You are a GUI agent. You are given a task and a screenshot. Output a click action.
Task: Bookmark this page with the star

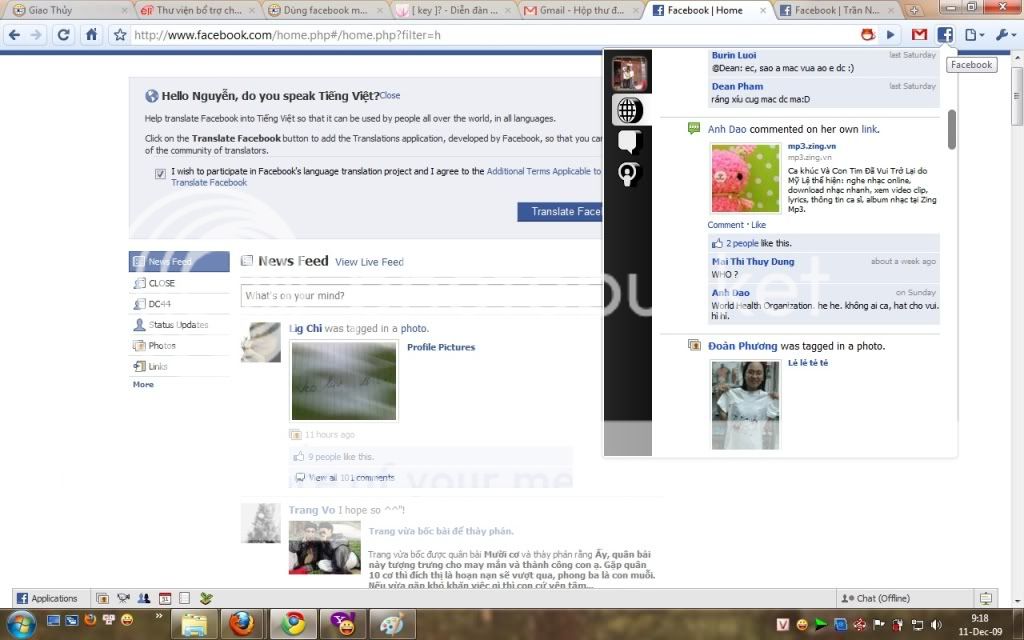(120, 35)
